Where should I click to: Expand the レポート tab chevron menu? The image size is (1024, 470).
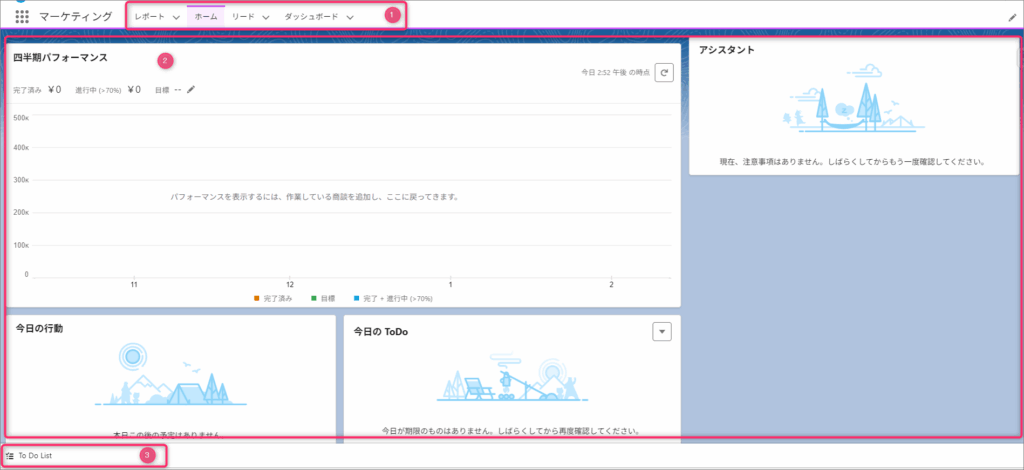(176, 18)
